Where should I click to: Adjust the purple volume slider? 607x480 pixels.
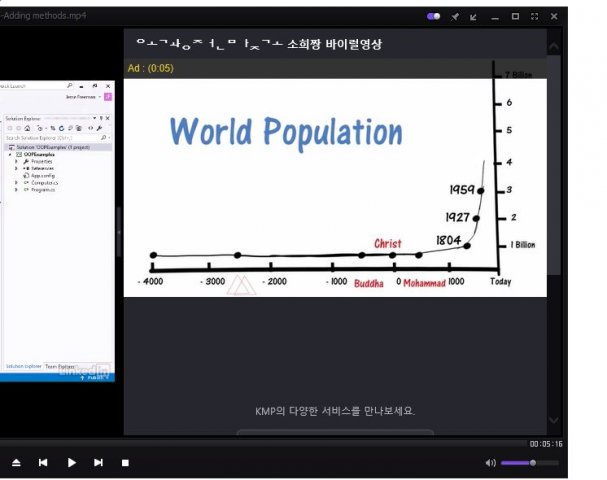point(530,463)
